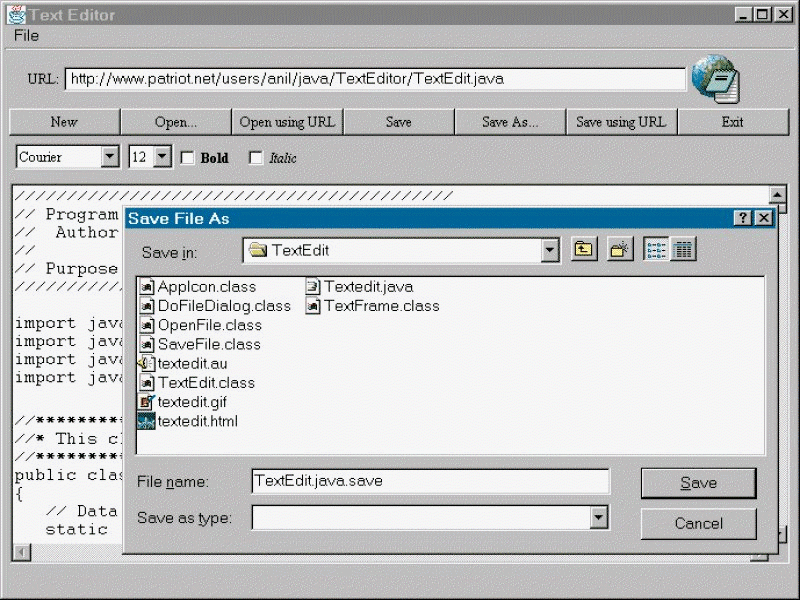Click the Save button in dialog
The width and height of the screenshot is (800, 600).
698,483
